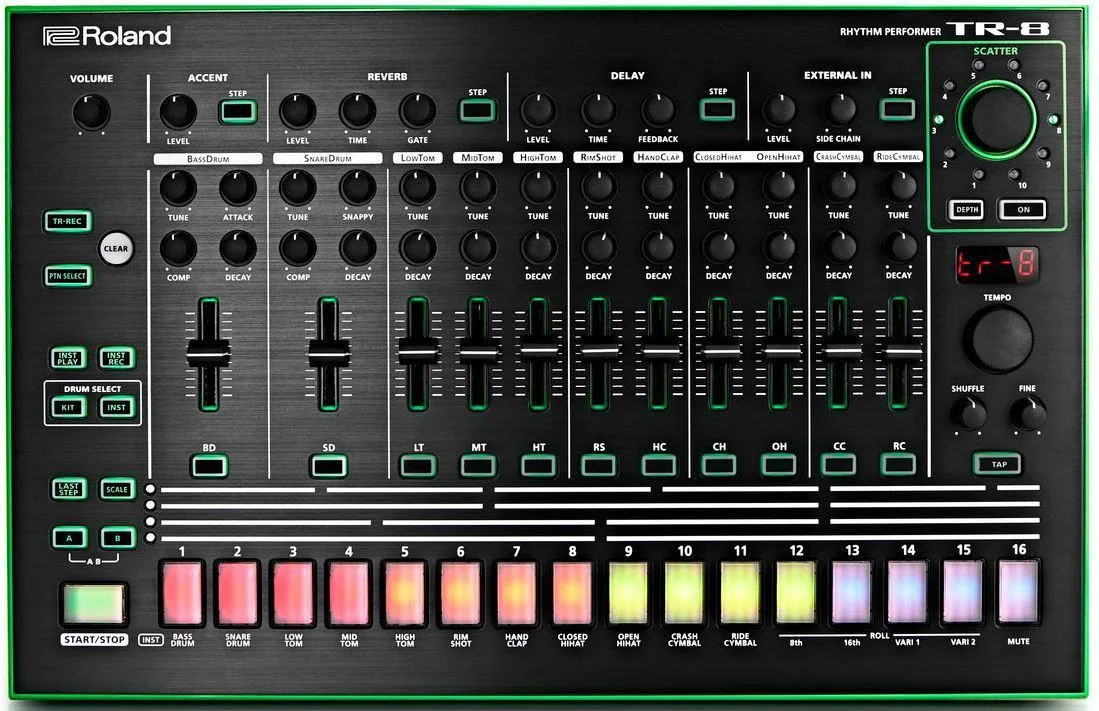Viewport: 1099px width, 711px height.
Task: Click the large Scatter dial
Action: pos(996,118)
